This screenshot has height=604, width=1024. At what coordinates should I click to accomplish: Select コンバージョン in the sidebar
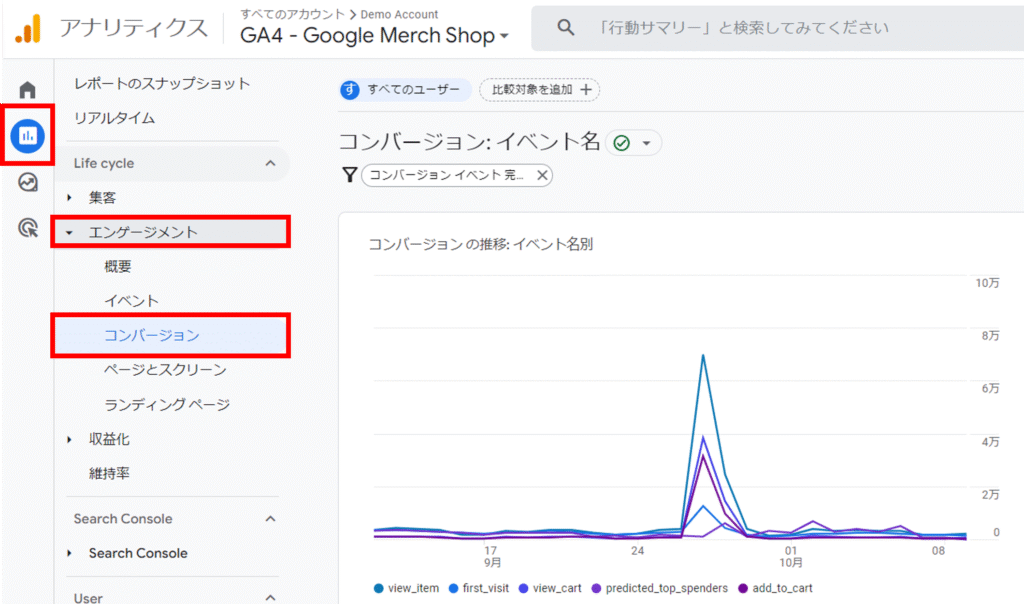(x=152, y=335)
